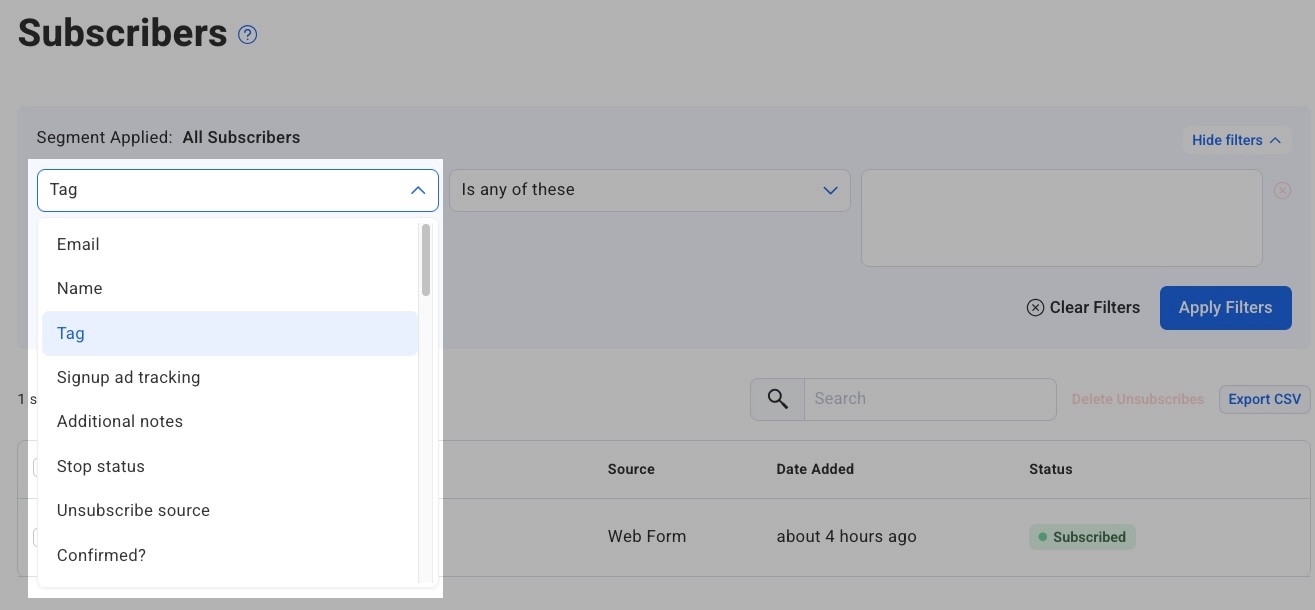Screen dimensions: 1315x610
Task: Click the circled X icon next to Clear Filters
Action: click(1034, 307)
